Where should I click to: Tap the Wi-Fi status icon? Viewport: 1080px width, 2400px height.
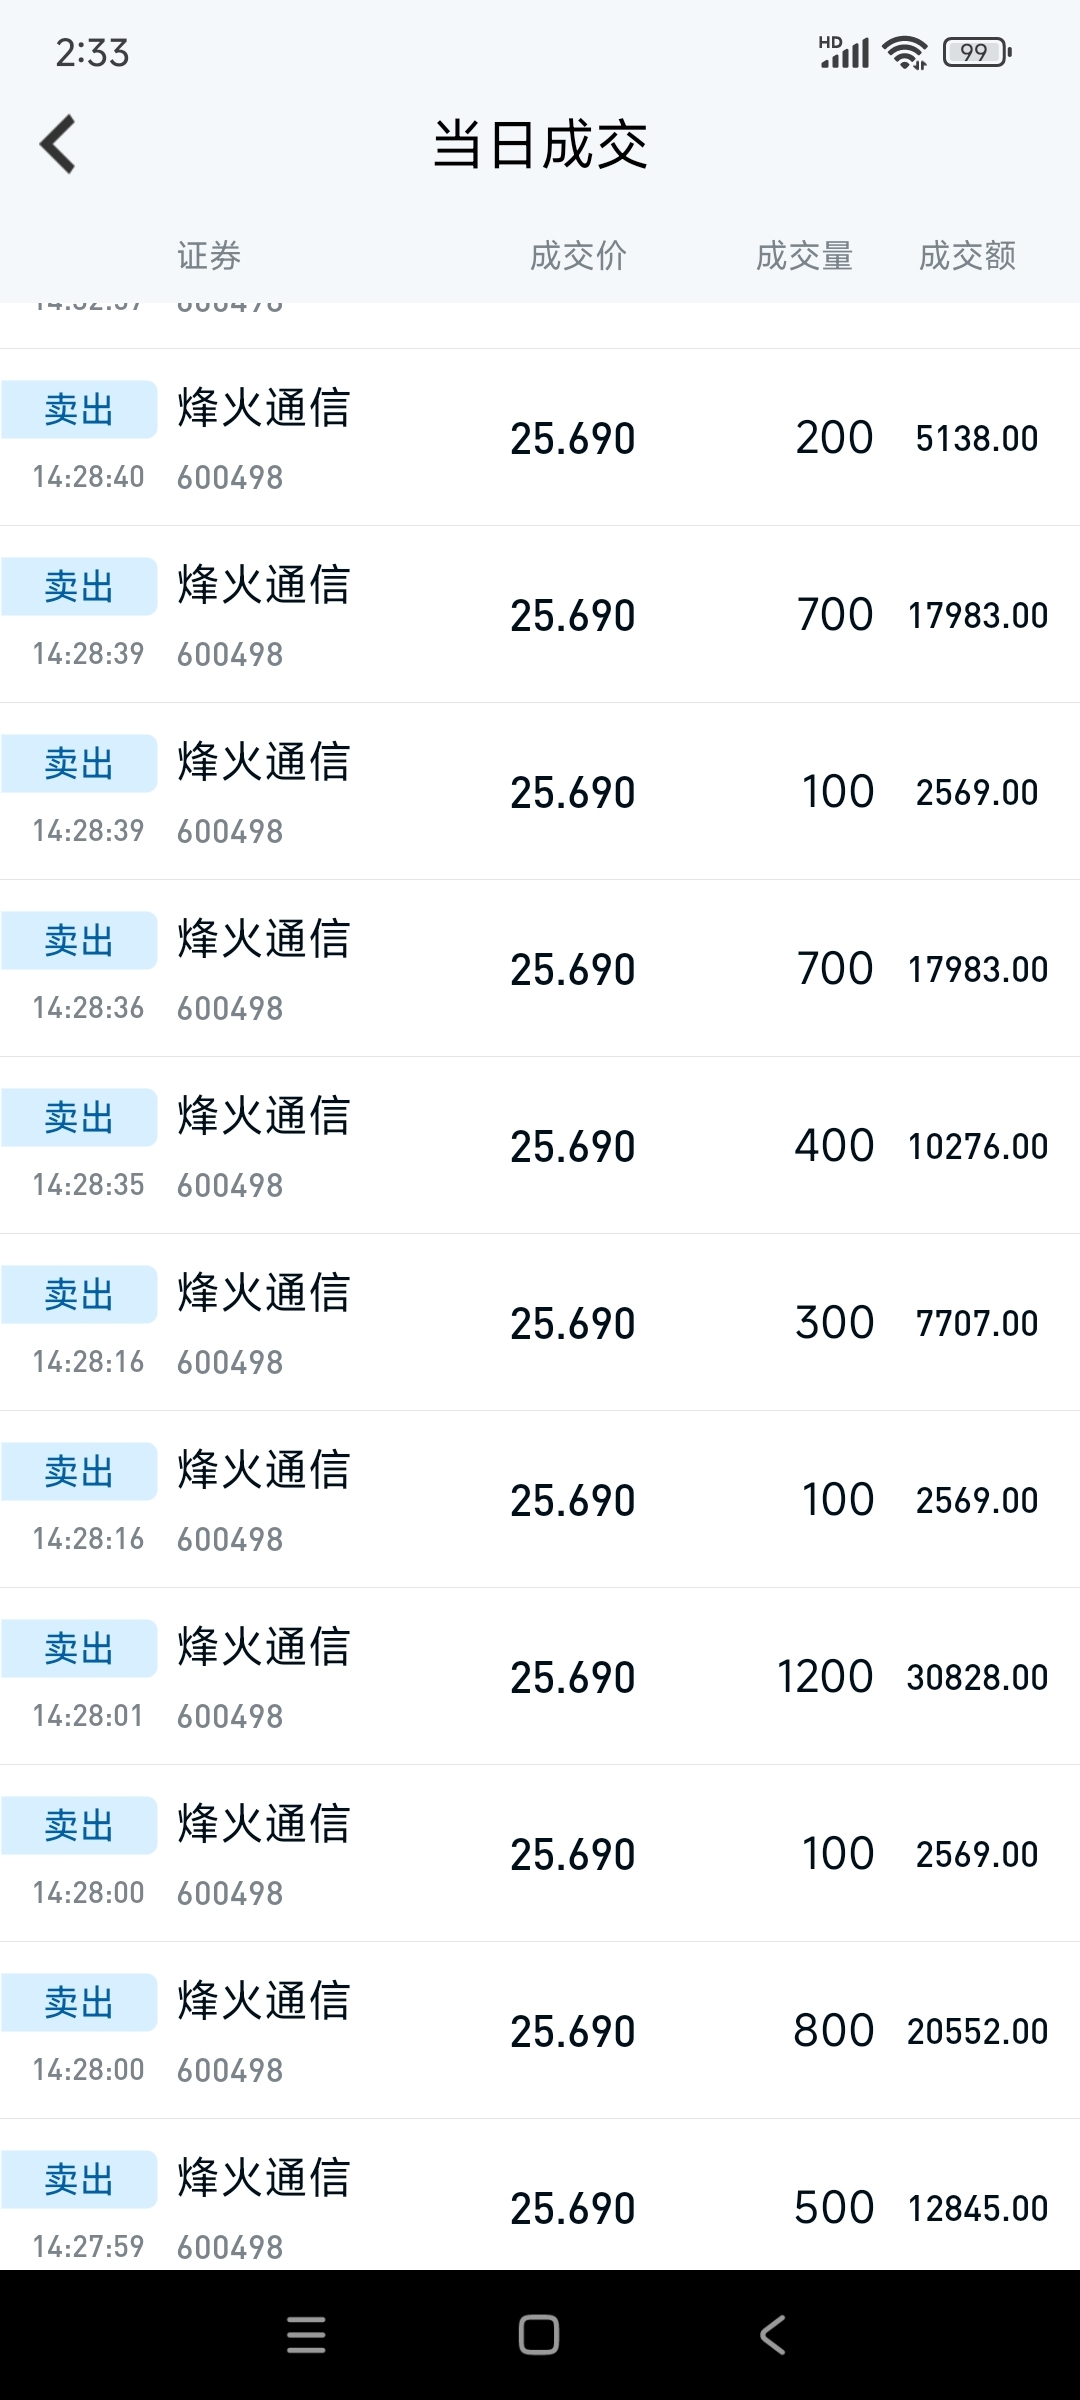(905, 52)
